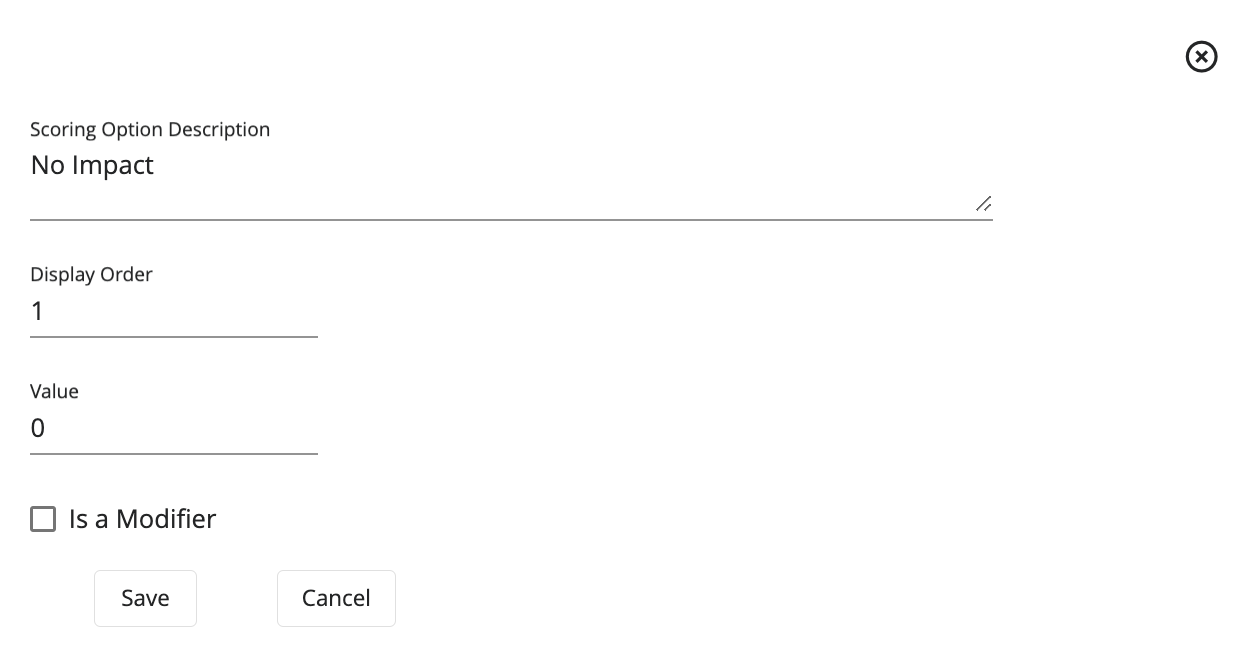Cancel editing the scoring option
The image size is (1244, 654).
pos(336,598)
